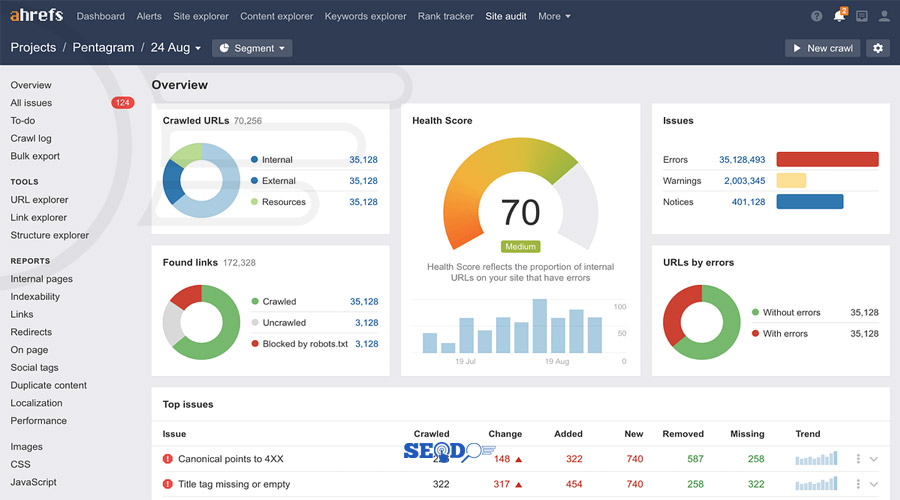Click the 124 issues badge
The width and height of the screenshot is (900, 500).
(122, 103)
